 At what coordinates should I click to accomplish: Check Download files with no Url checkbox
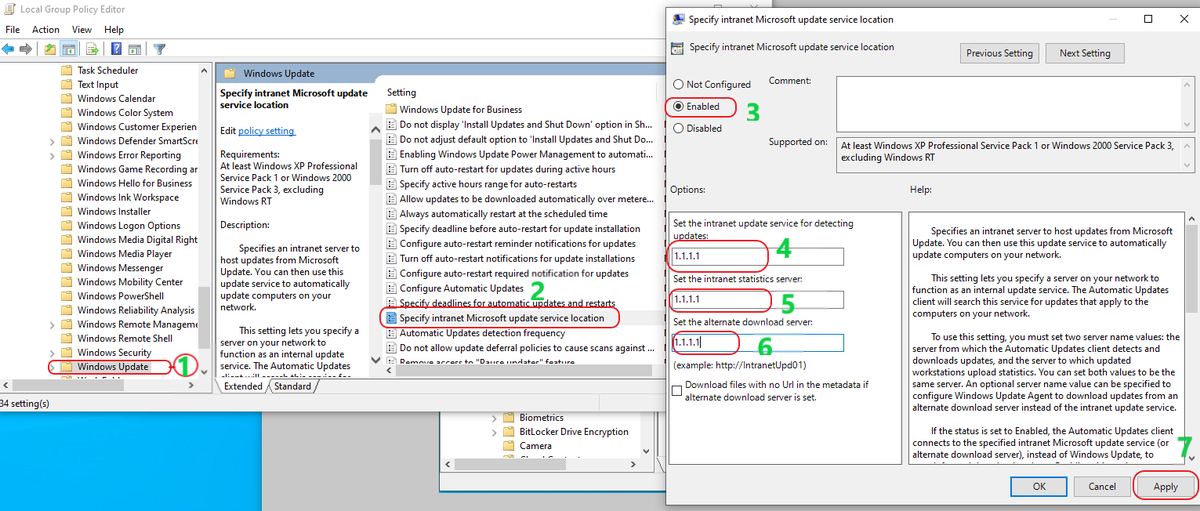pos(678,390)
